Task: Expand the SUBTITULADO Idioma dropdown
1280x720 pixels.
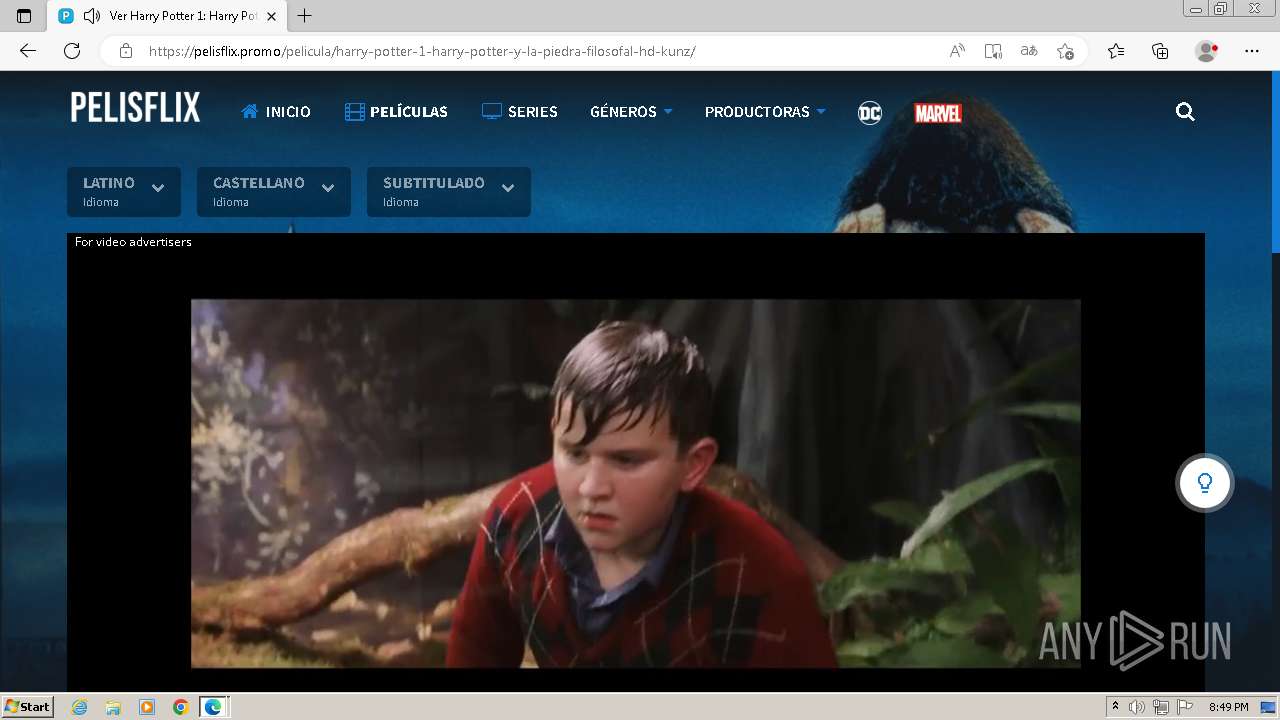Action: tap(449, 191)
